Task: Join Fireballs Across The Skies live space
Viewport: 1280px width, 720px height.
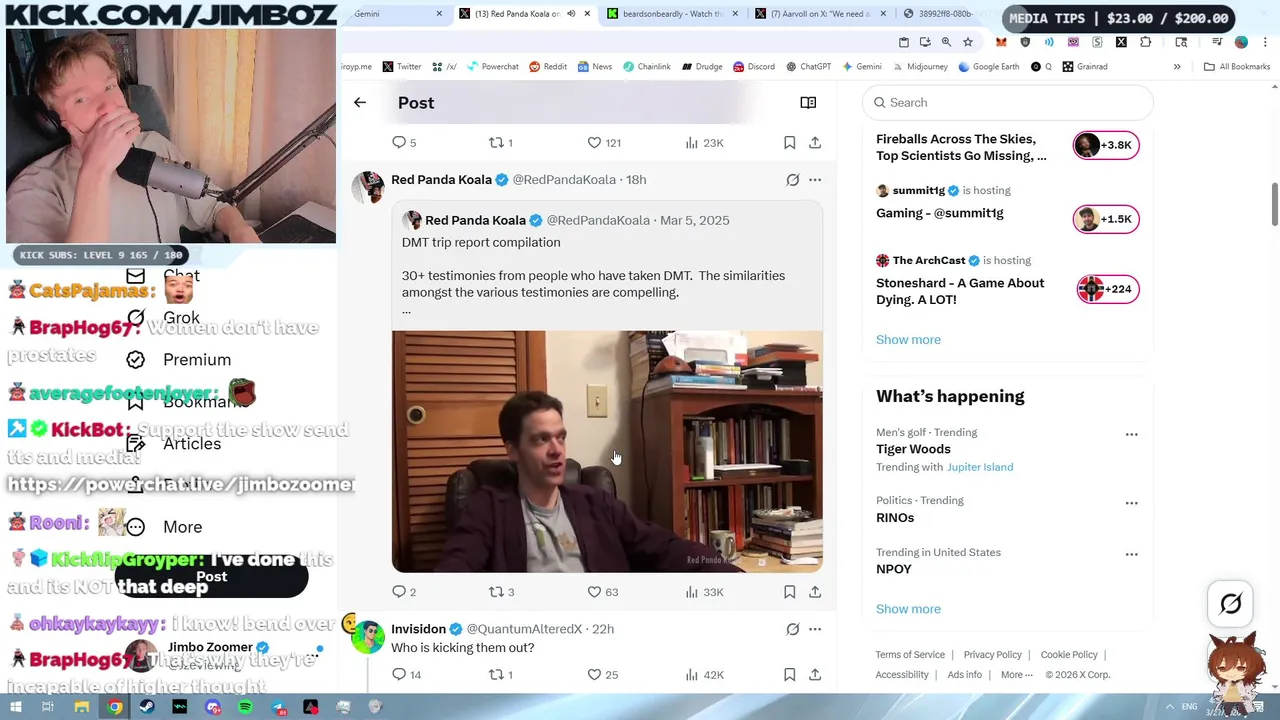Action: [x=1105, y=145]
